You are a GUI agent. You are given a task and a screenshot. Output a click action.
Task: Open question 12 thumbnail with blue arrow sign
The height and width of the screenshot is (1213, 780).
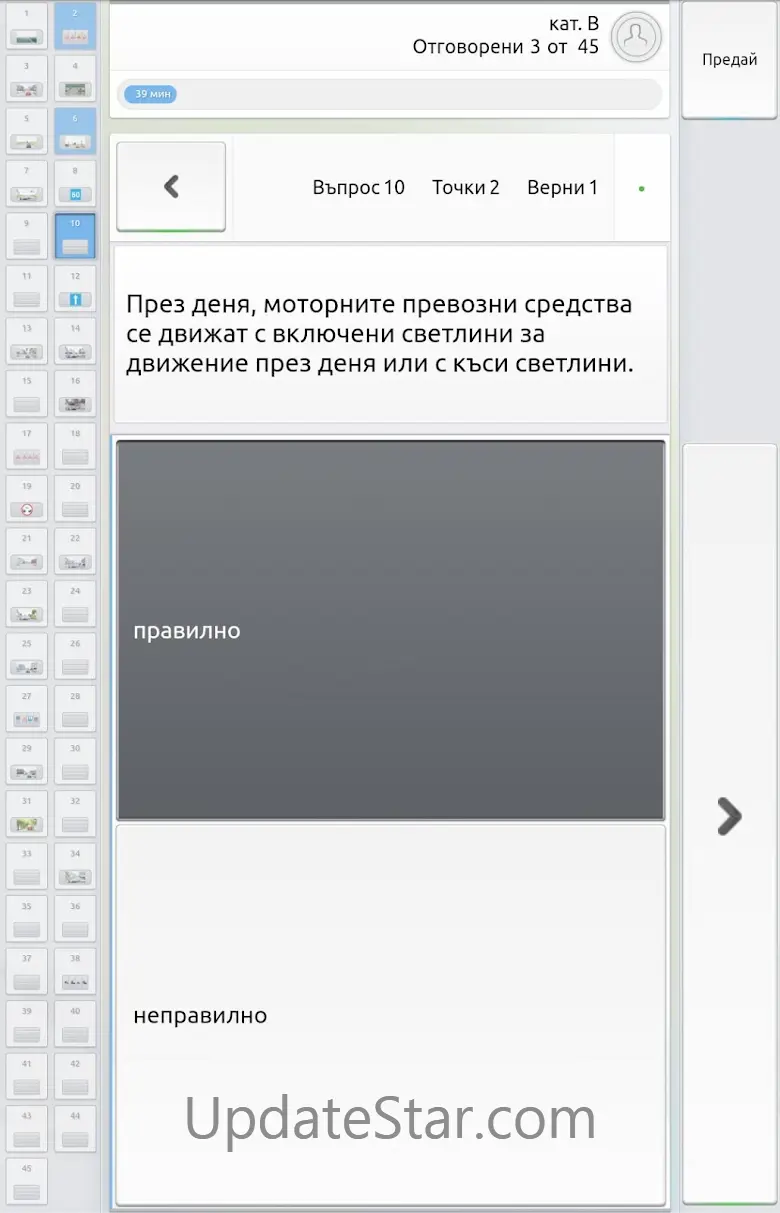point(75,288)
